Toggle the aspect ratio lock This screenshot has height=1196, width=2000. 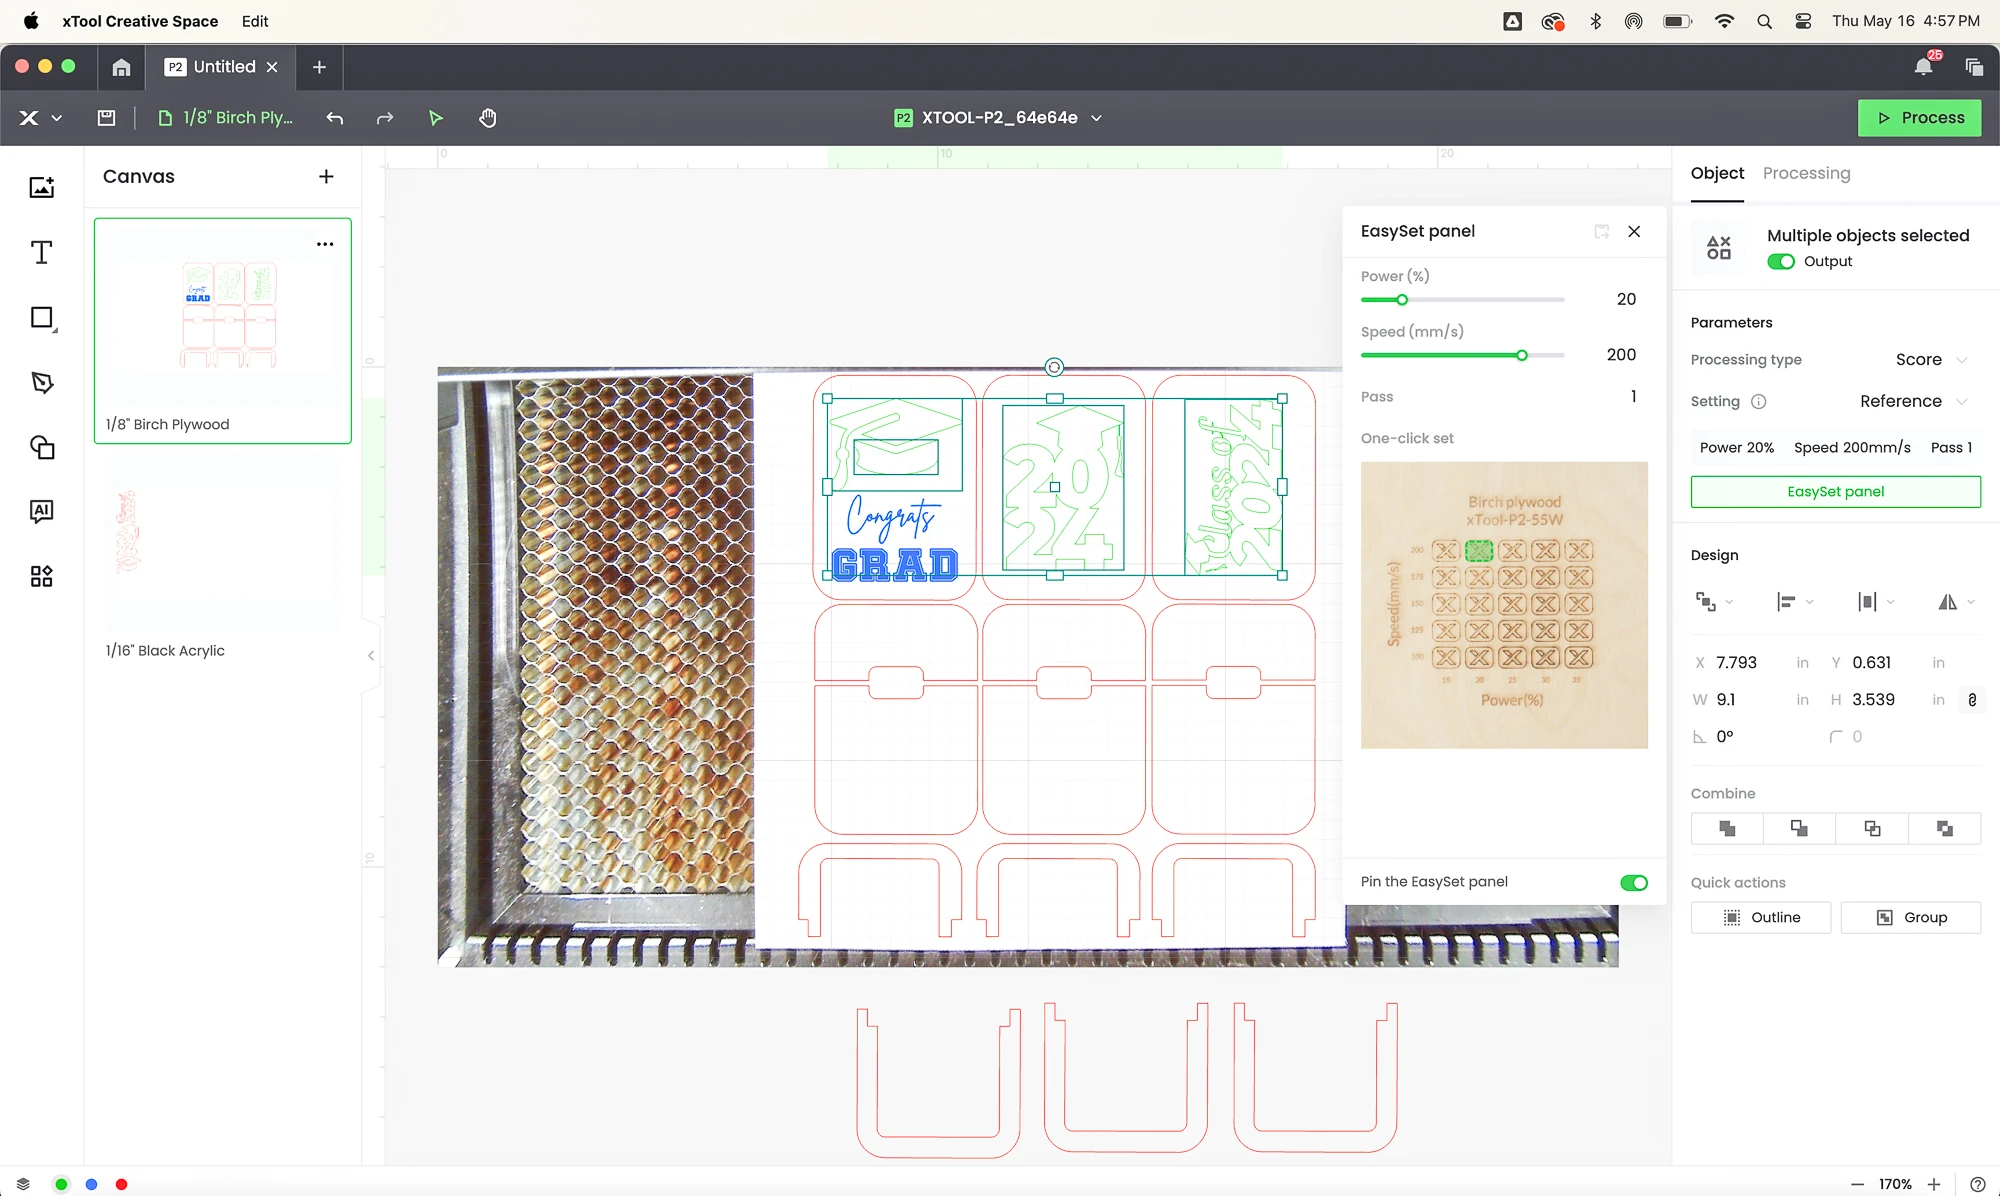(1972, 700)
